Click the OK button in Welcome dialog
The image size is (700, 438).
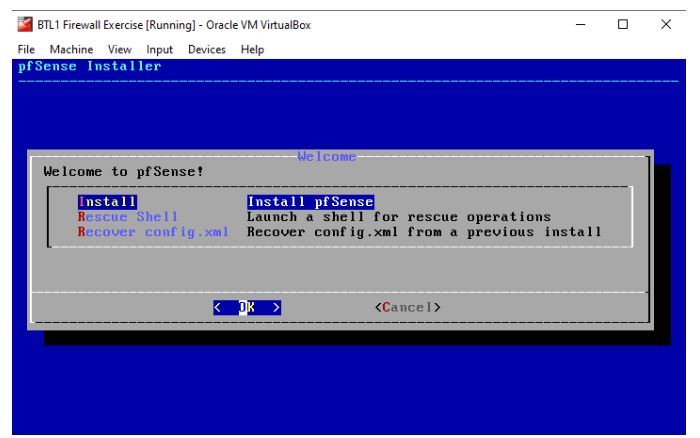pyautogui.click(x=247, y=307)
